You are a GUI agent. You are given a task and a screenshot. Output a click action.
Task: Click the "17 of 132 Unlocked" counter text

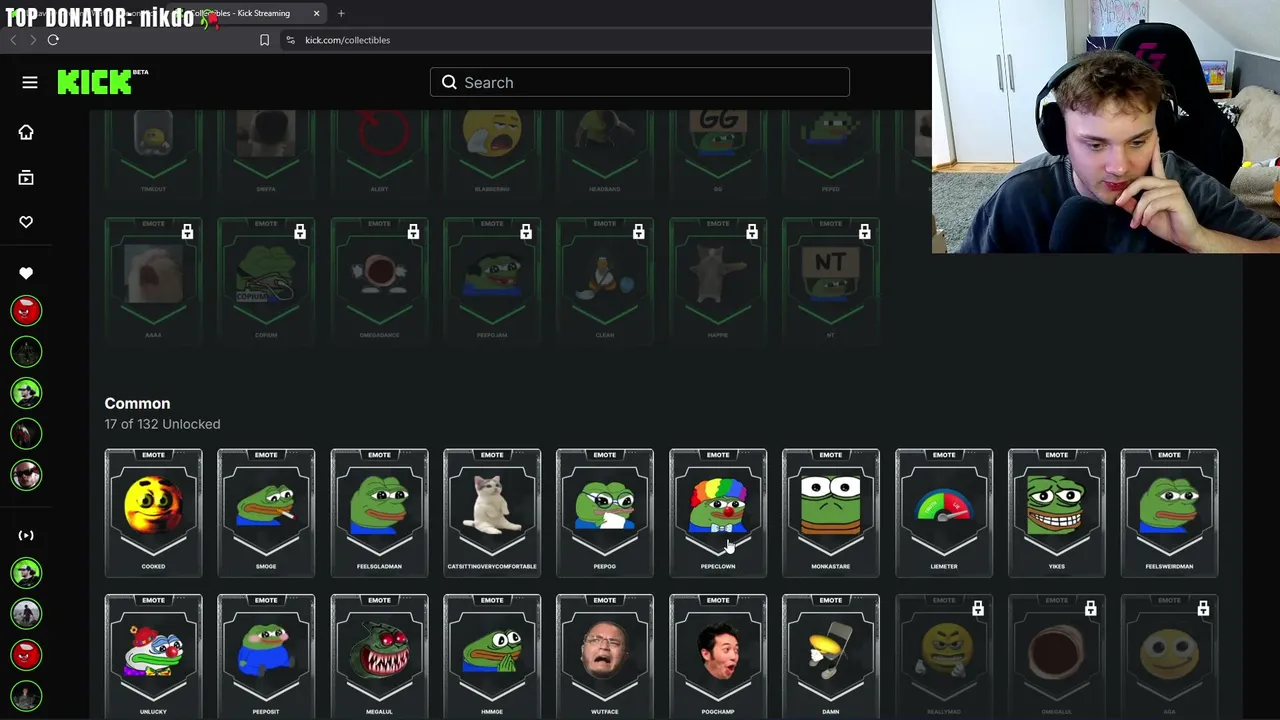click(x=162, y=424)
